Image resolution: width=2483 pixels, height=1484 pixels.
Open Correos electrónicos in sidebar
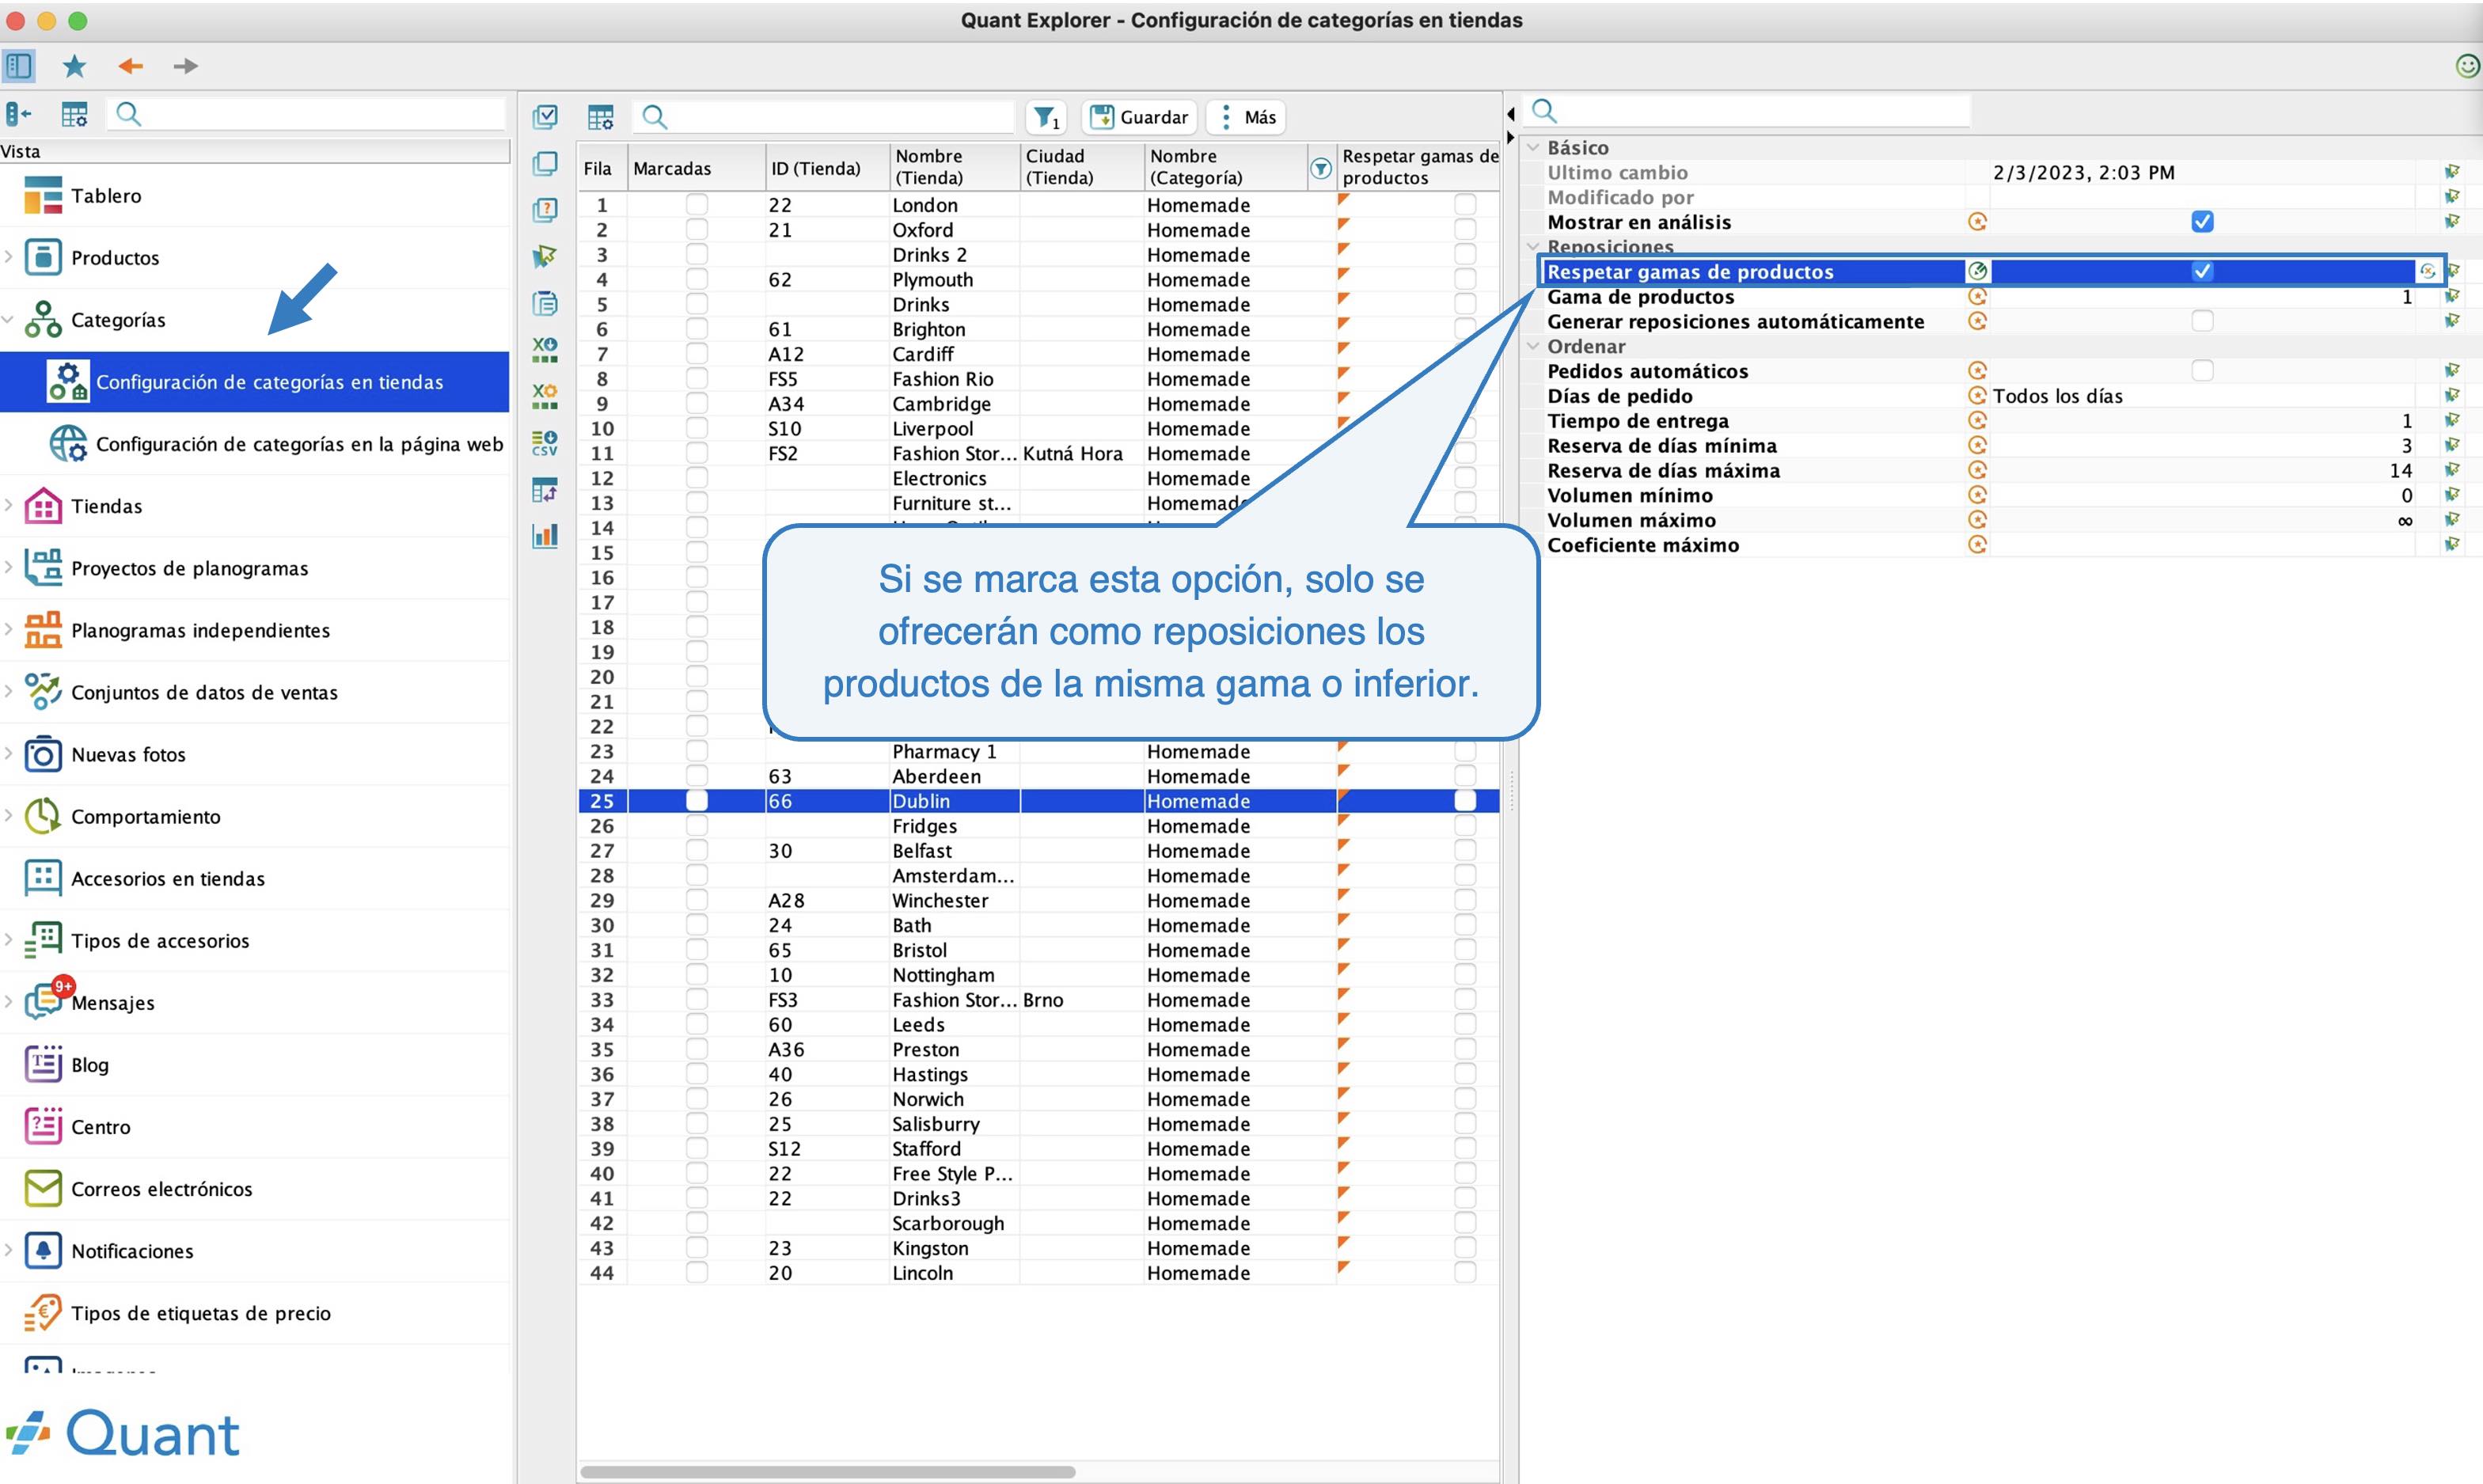[x=255, y=1188]
